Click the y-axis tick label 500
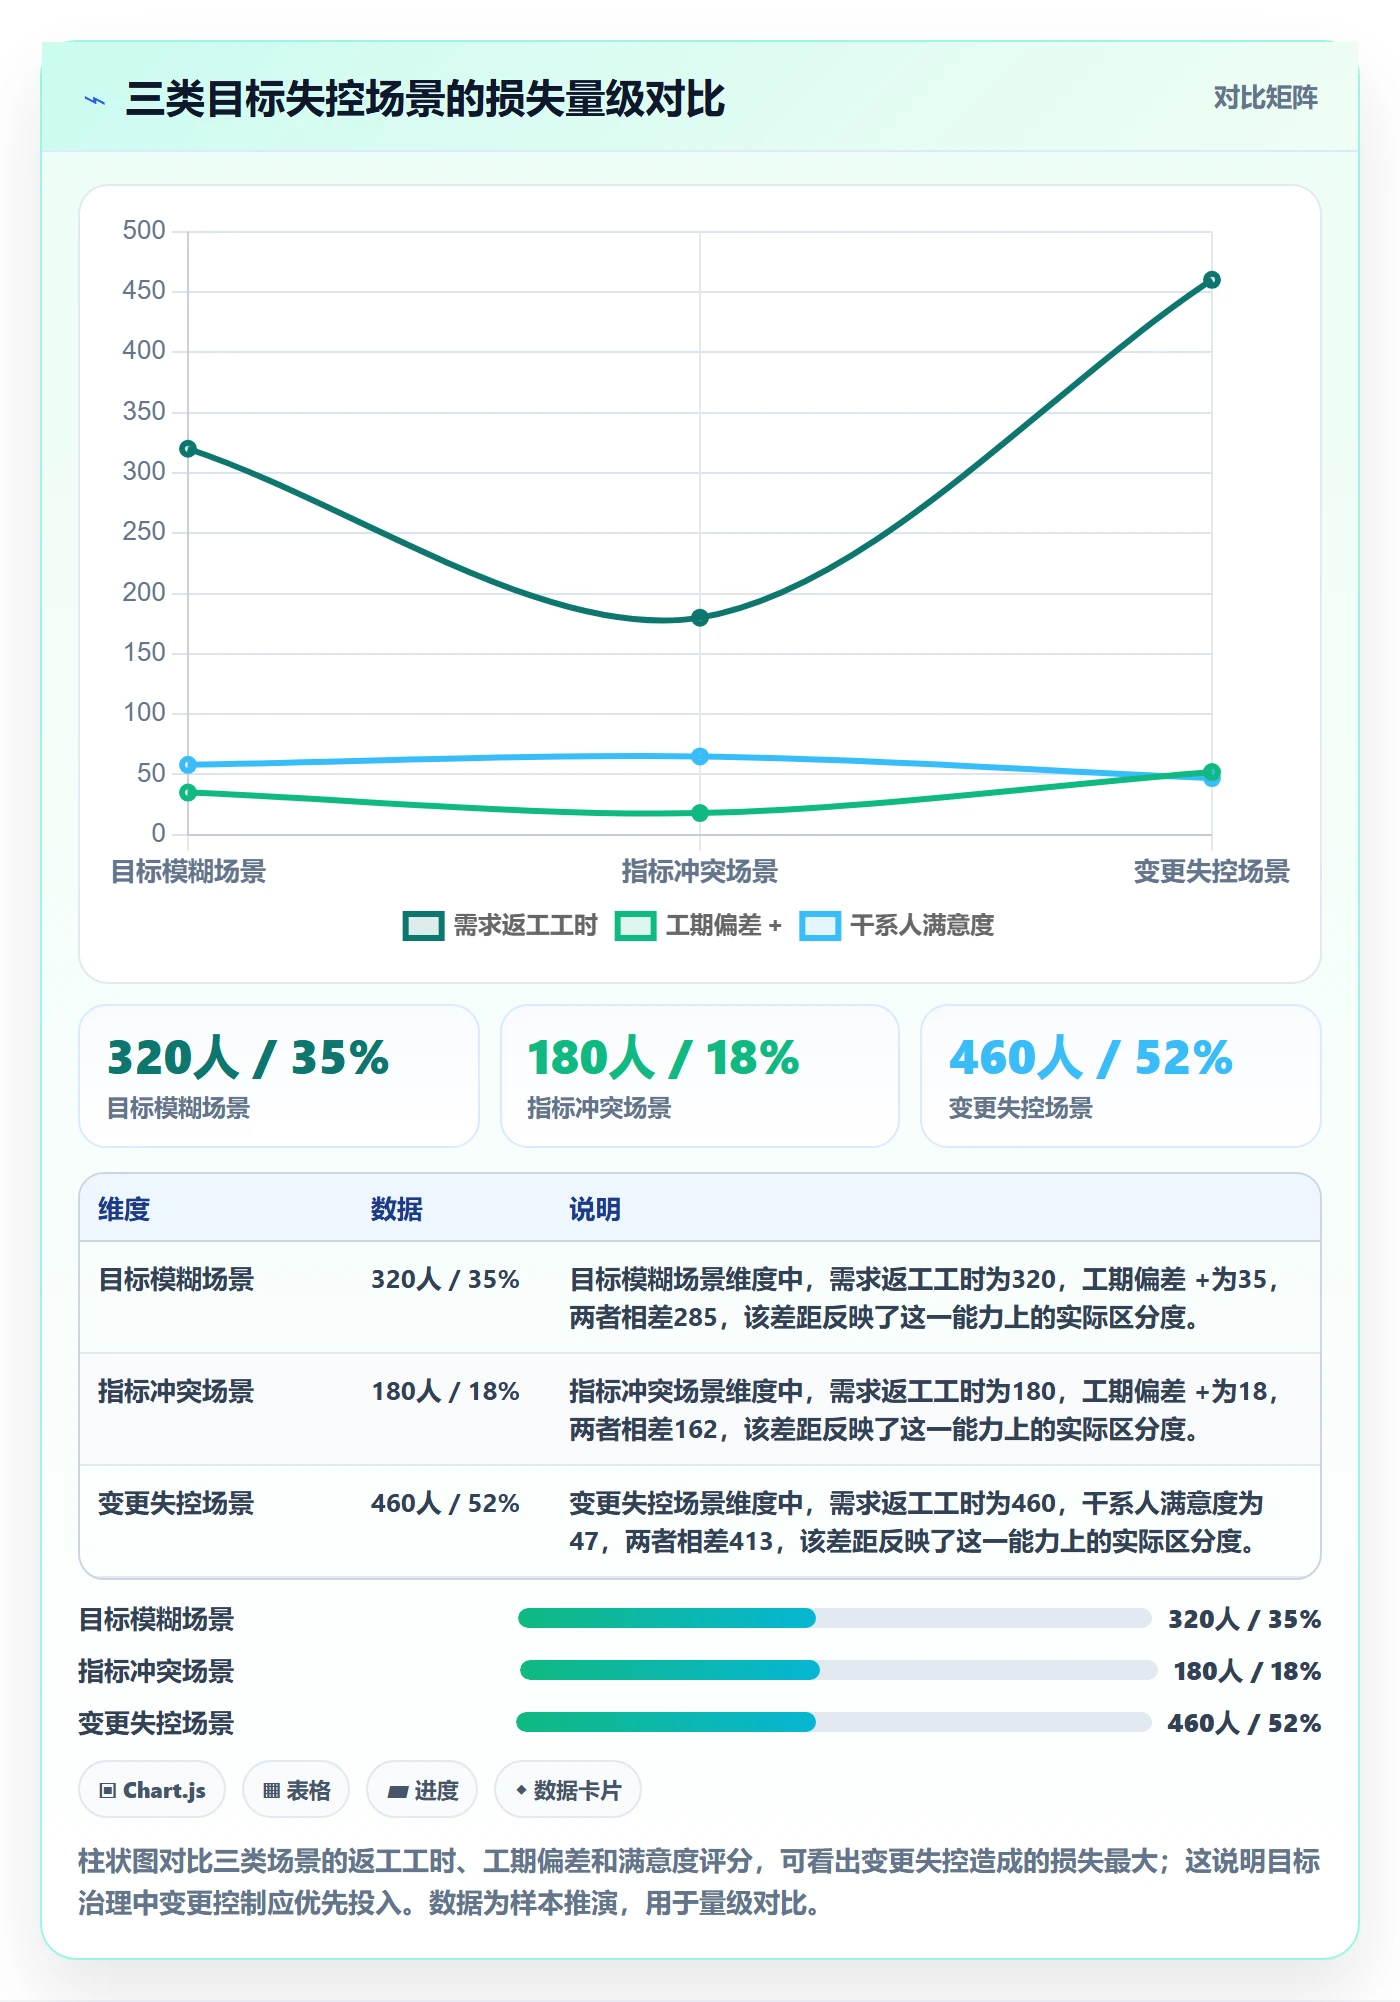The height and width of the screenshot is (2002, 1400). [x=144, y=231]
